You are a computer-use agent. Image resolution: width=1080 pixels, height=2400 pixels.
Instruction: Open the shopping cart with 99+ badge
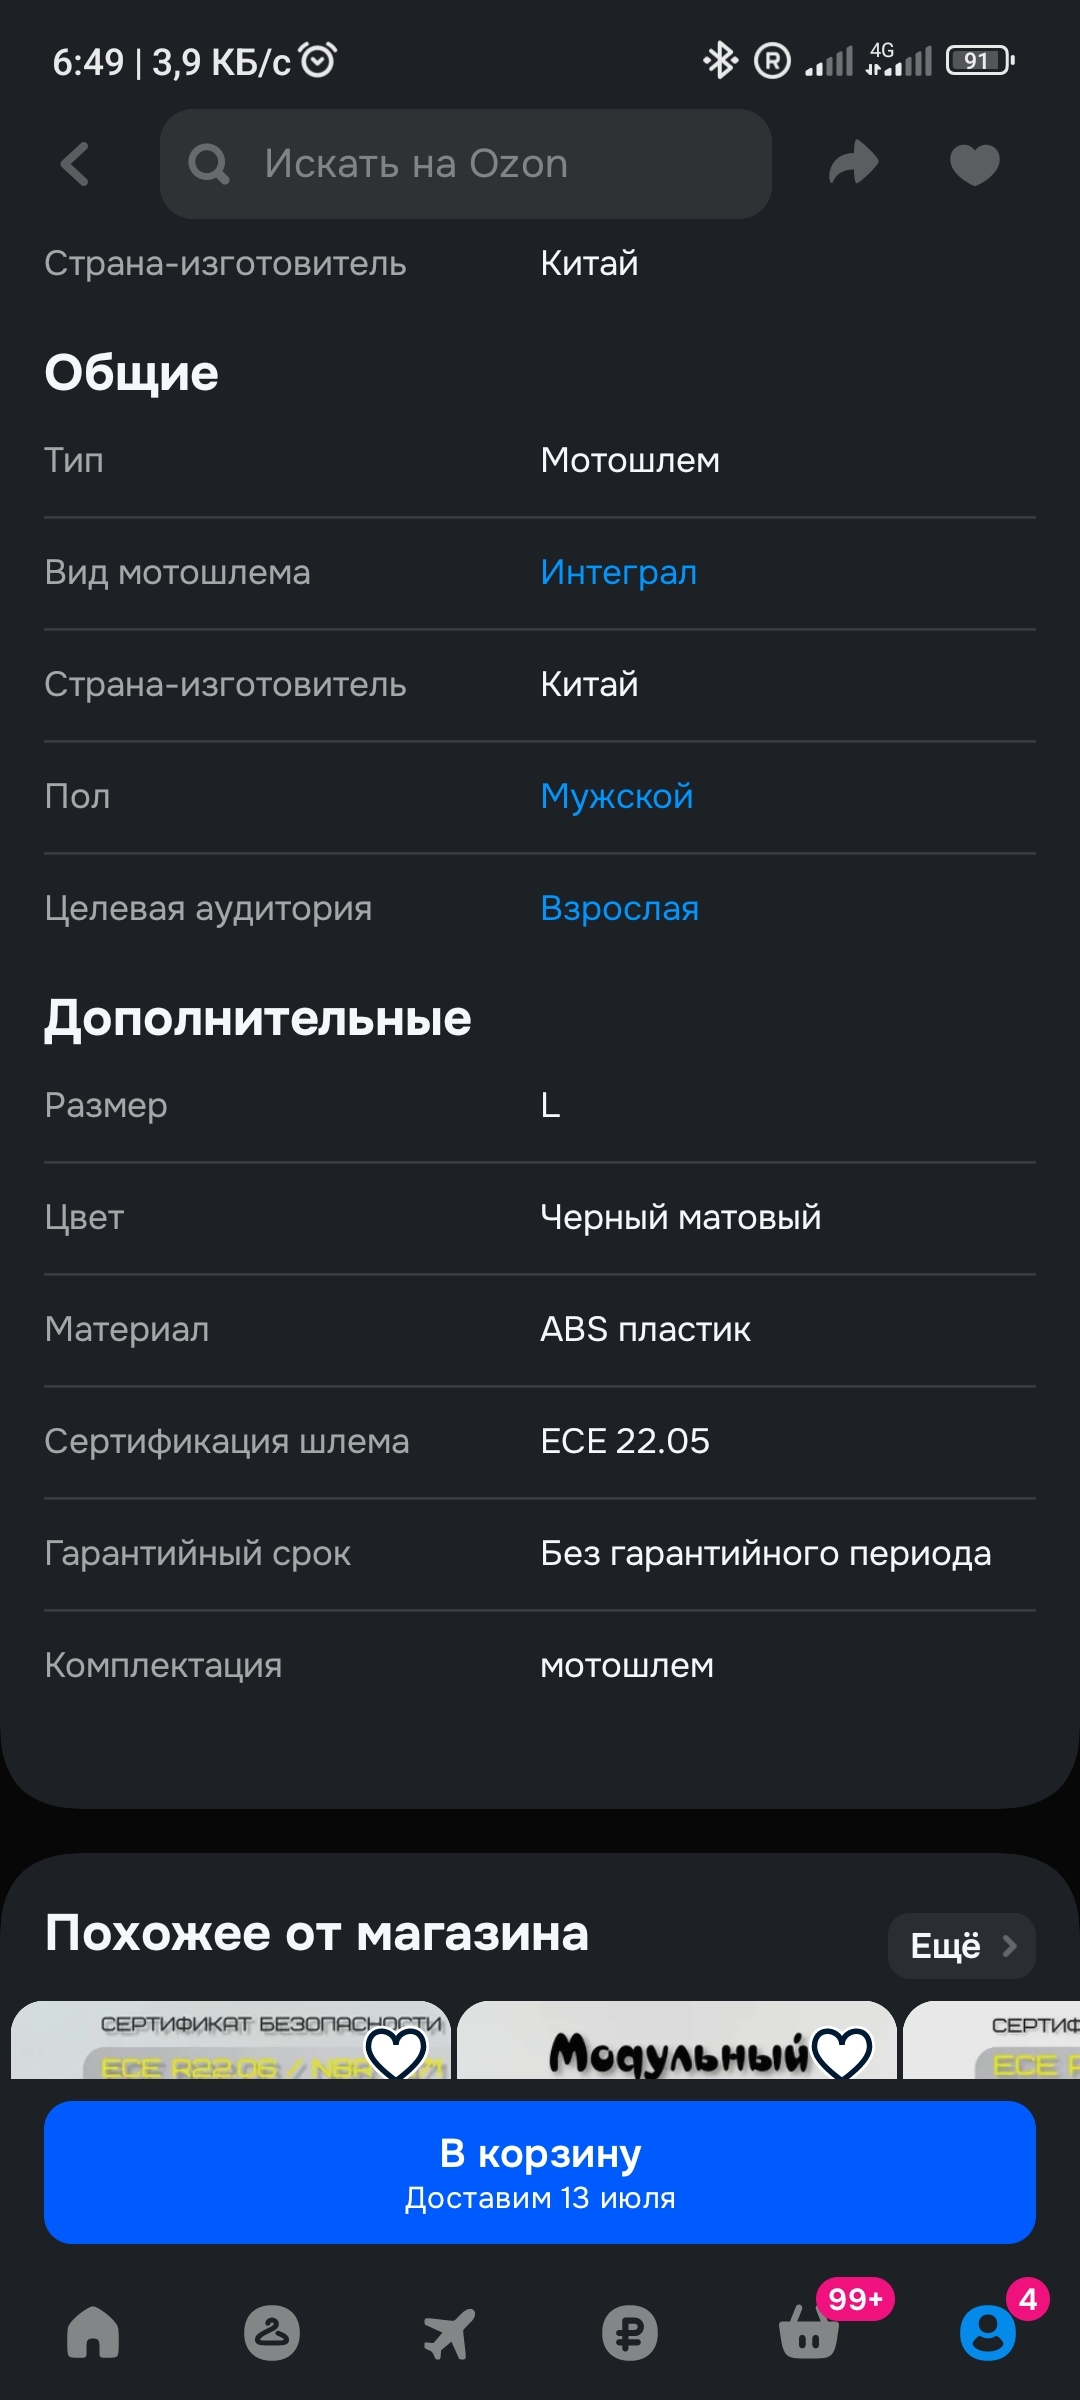click(808, 2332)
